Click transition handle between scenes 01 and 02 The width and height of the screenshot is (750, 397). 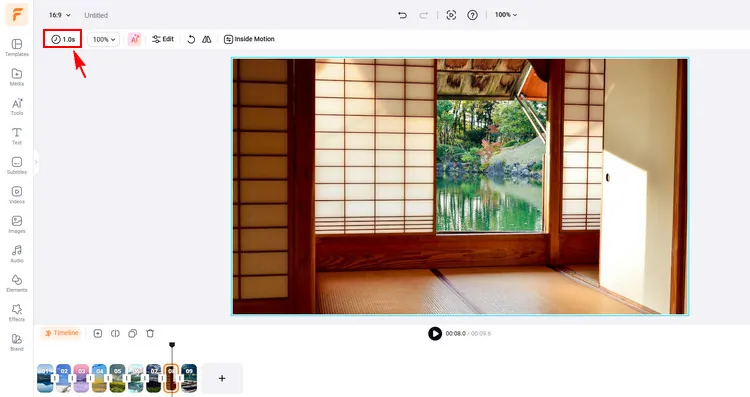pyautogui.click(x=54, y=378)
